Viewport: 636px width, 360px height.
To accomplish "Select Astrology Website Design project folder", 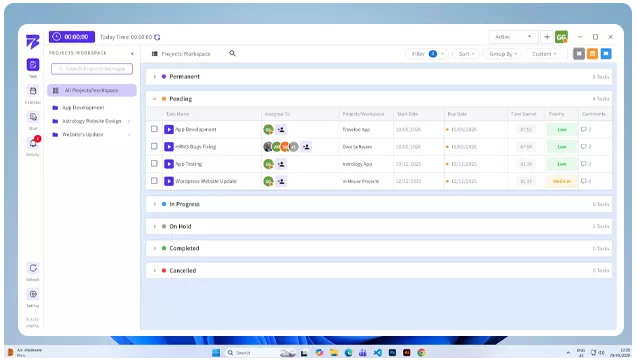I will (x=87, y=121).
